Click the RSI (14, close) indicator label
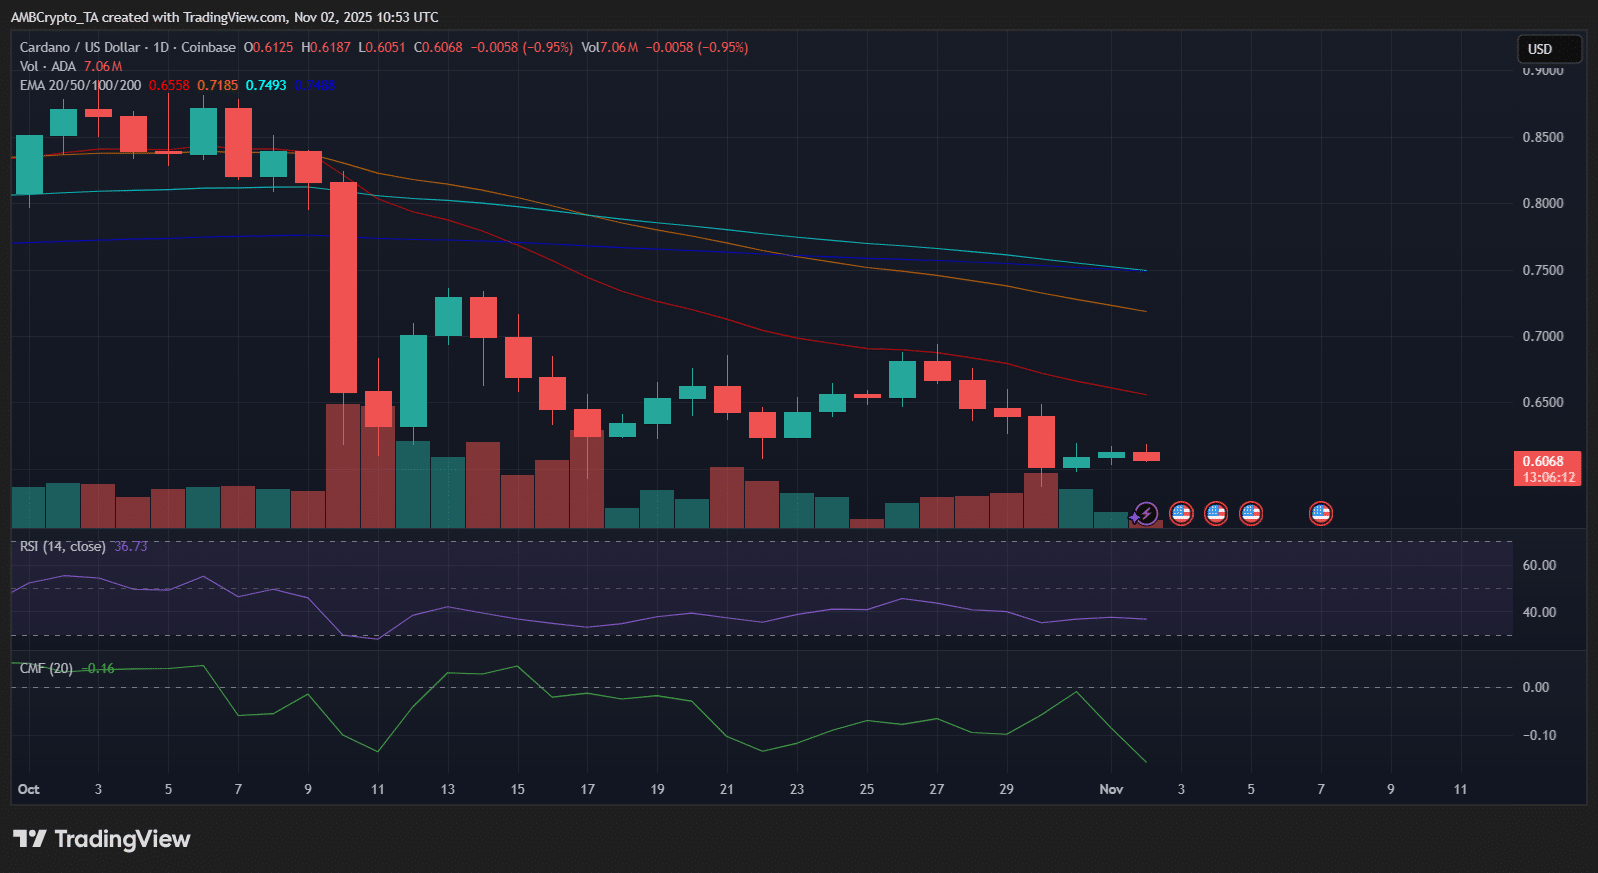This screenshot has width=1598, height=873. coord(62,546)
